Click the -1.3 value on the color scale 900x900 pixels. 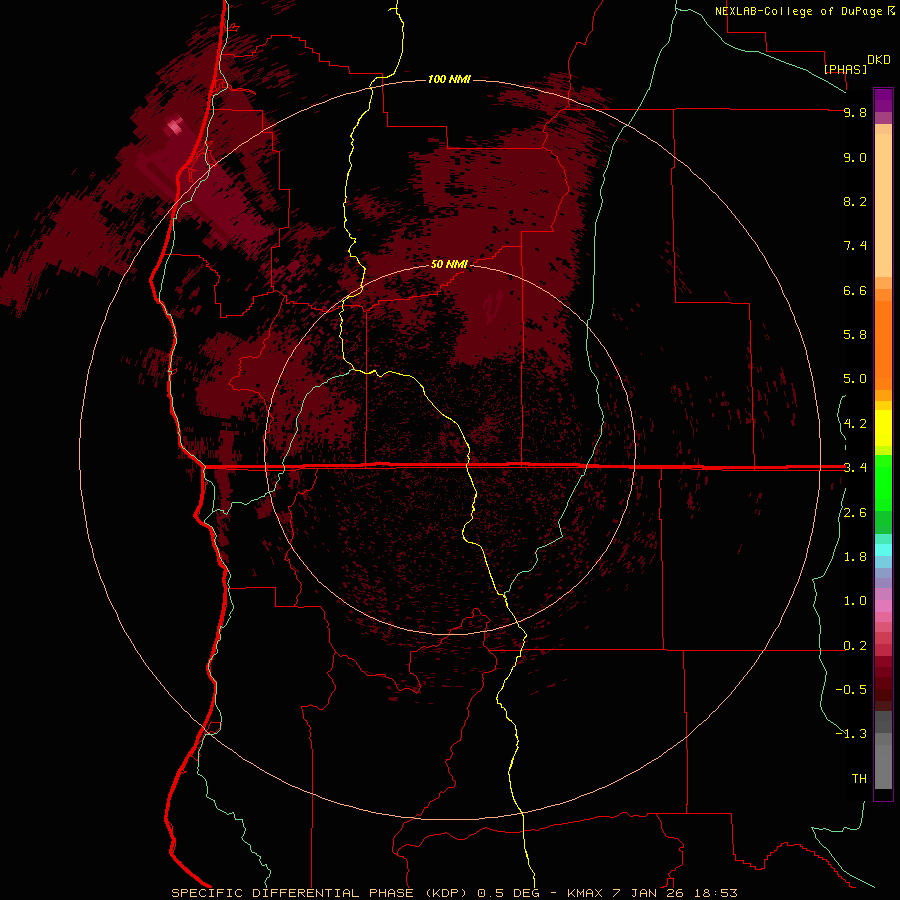point(851,734)
